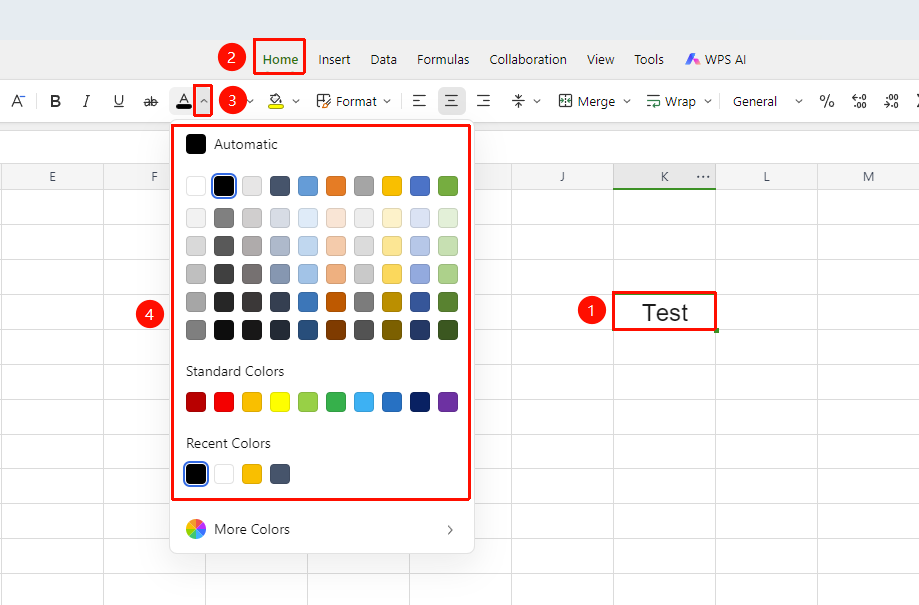
Task: Open the Format dropdown
Action: [x=353, y=101]
